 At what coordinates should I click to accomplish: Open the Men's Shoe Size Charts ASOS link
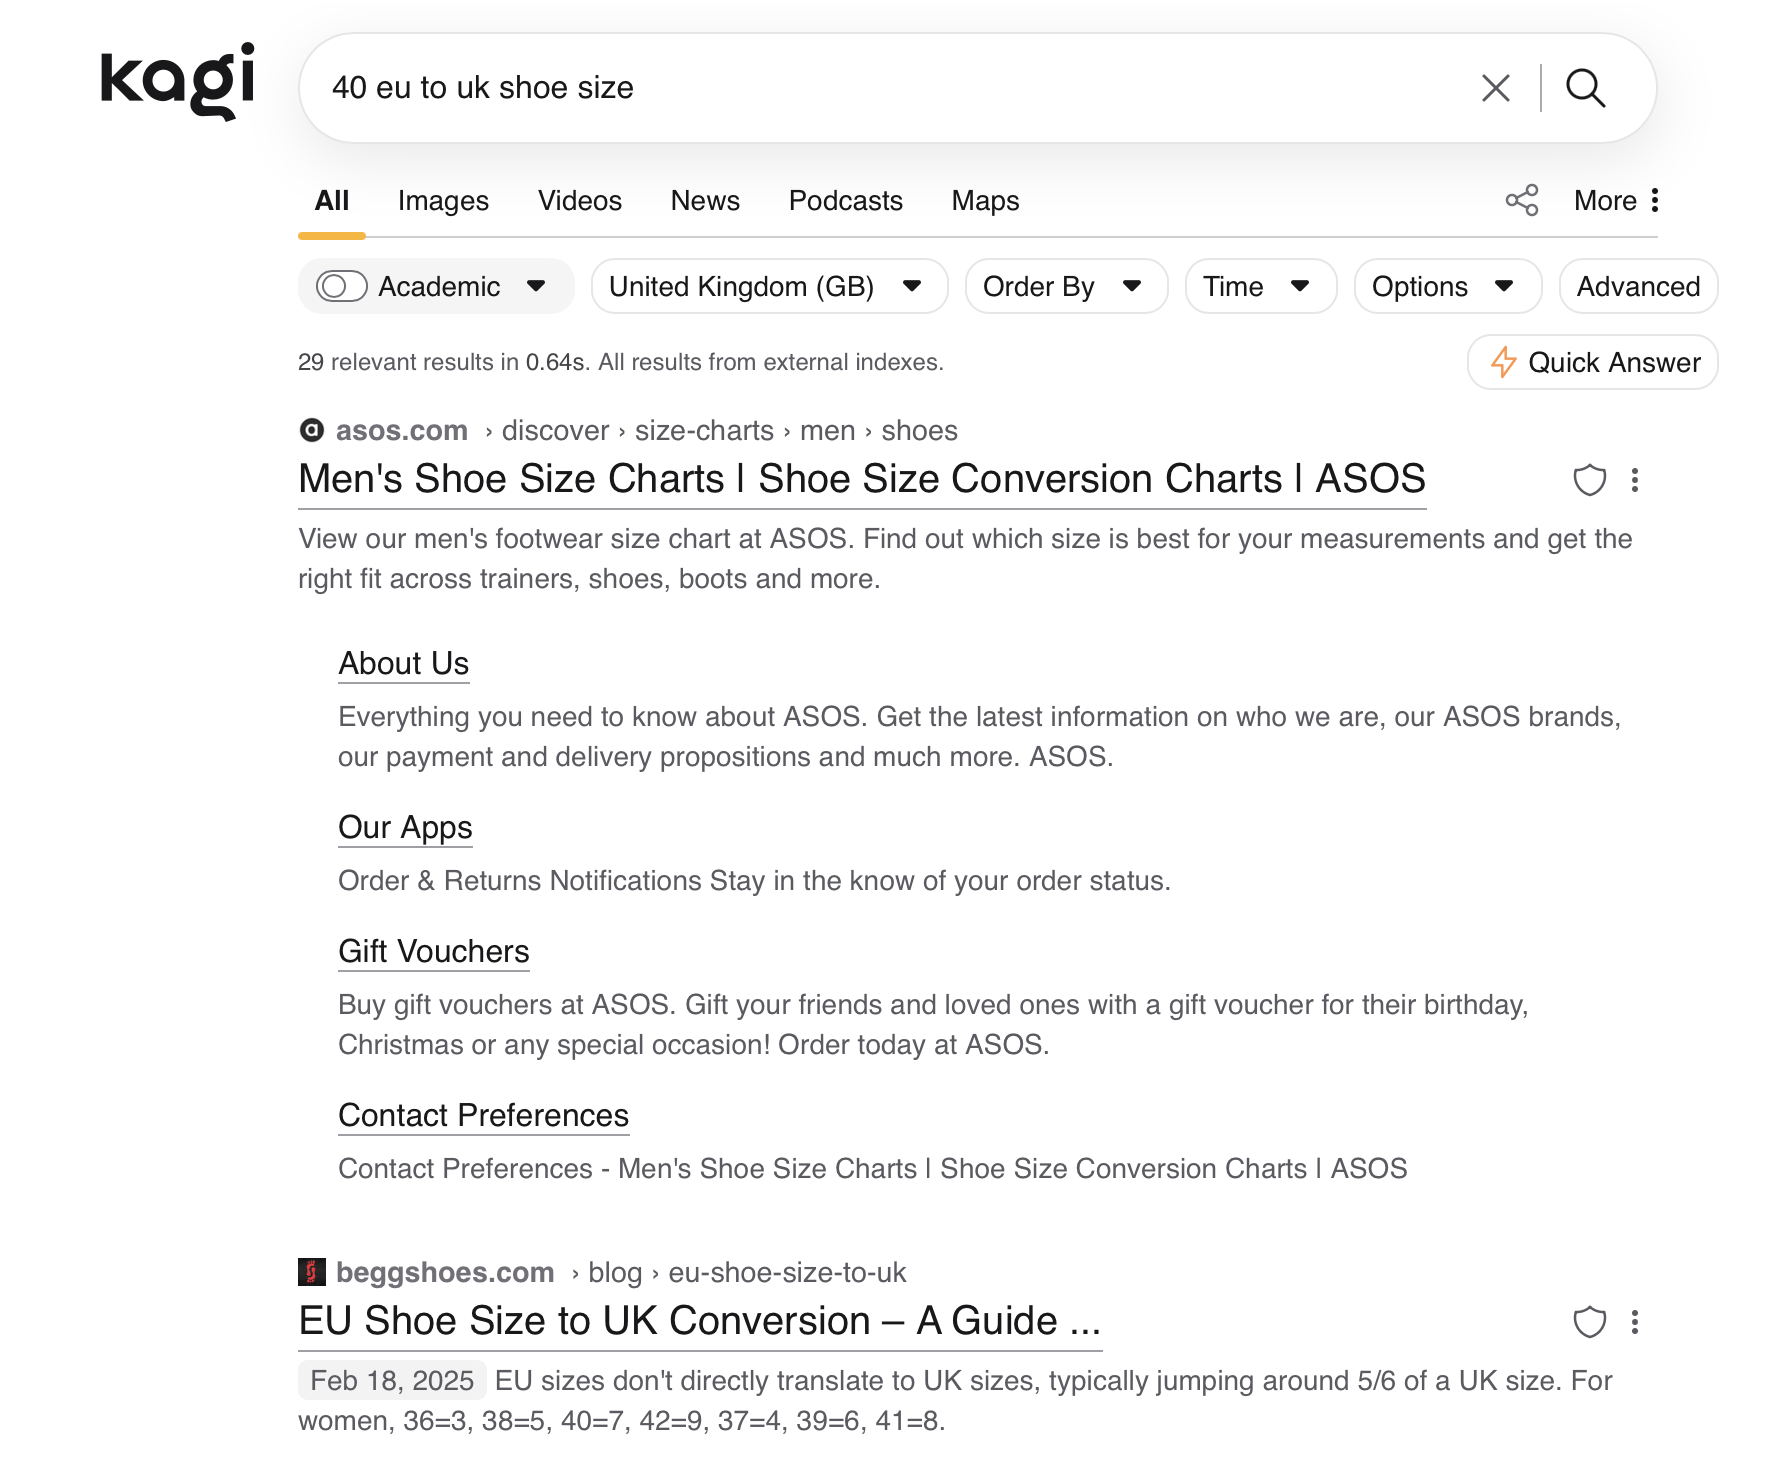[861, 479]
